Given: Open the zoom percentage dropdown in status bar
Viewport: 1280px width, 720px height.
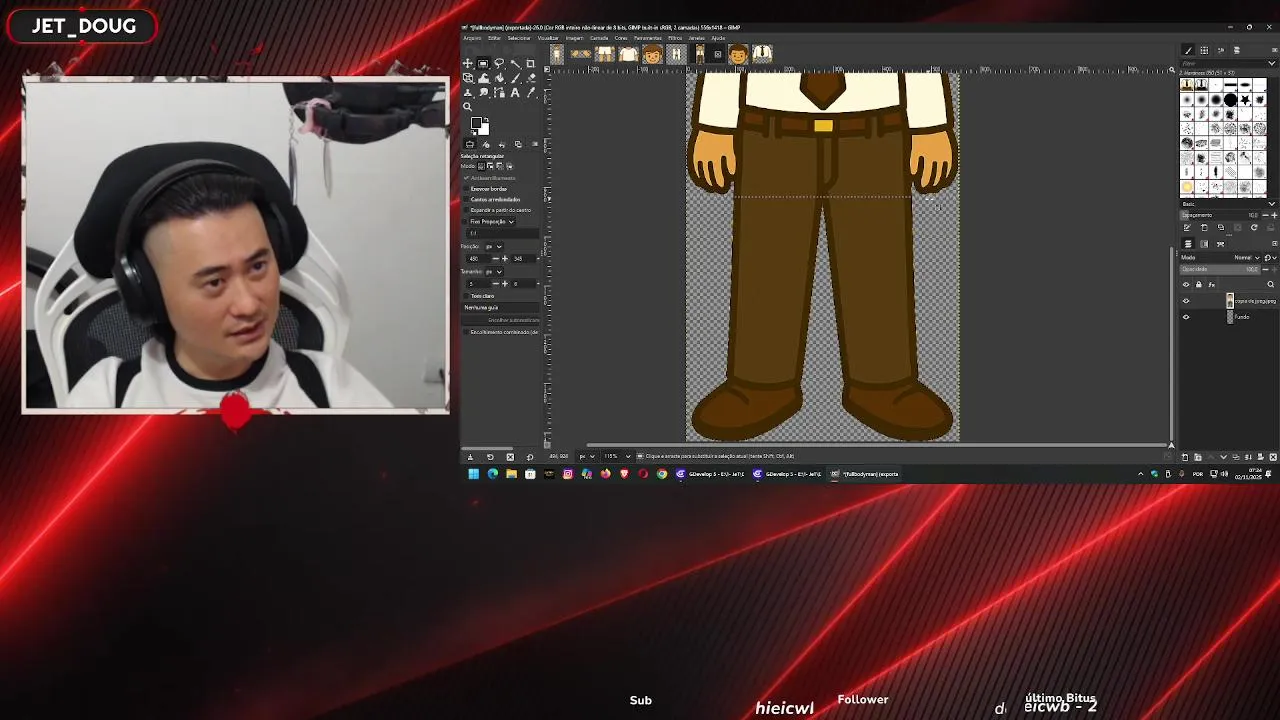Looking at the screenshot, I should (628, 456).
